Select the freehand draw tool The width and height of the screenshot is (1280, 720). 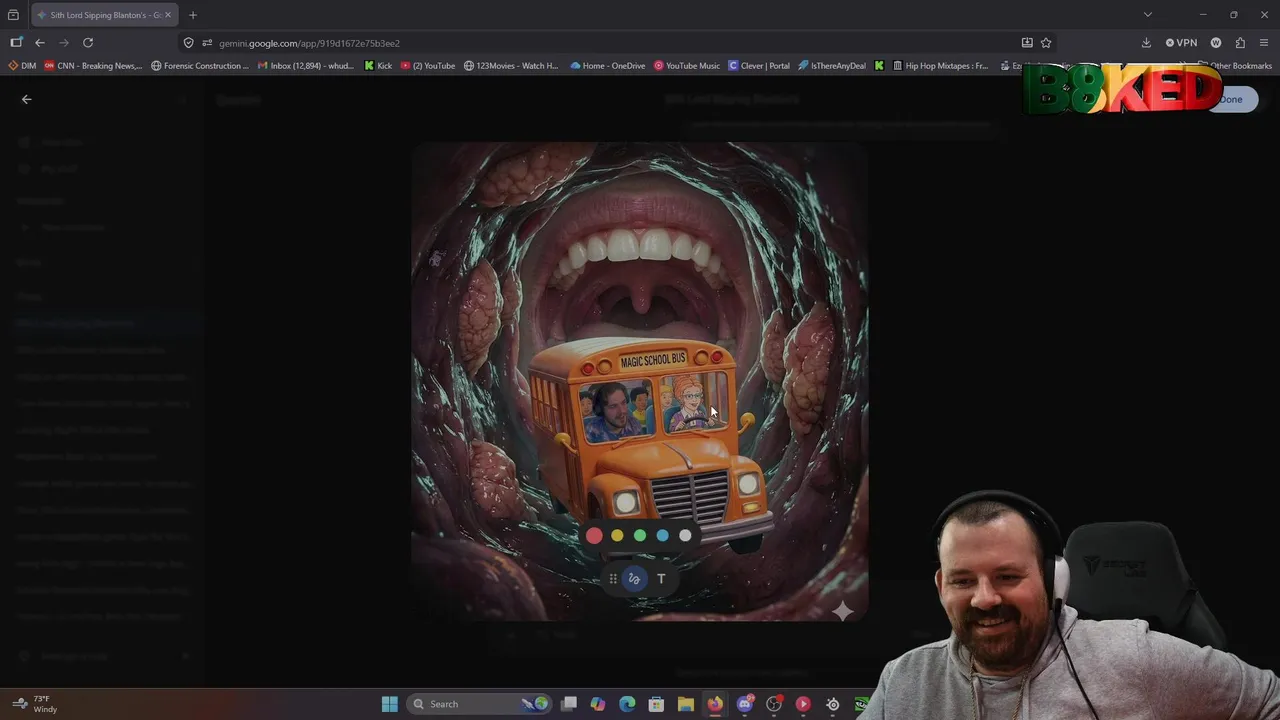tap(634, 579)
